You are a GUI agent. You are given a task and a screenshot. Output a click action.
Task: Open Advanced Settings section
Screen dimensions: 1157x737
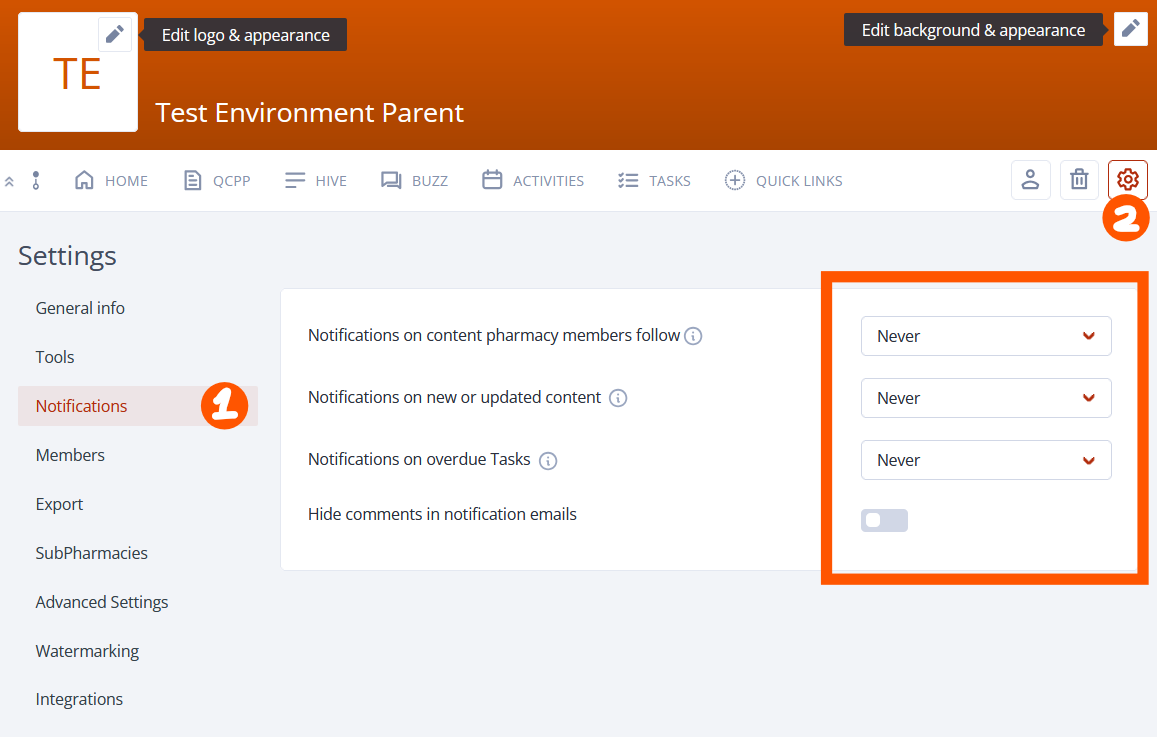pyautogui.click(x=102, y=602)
